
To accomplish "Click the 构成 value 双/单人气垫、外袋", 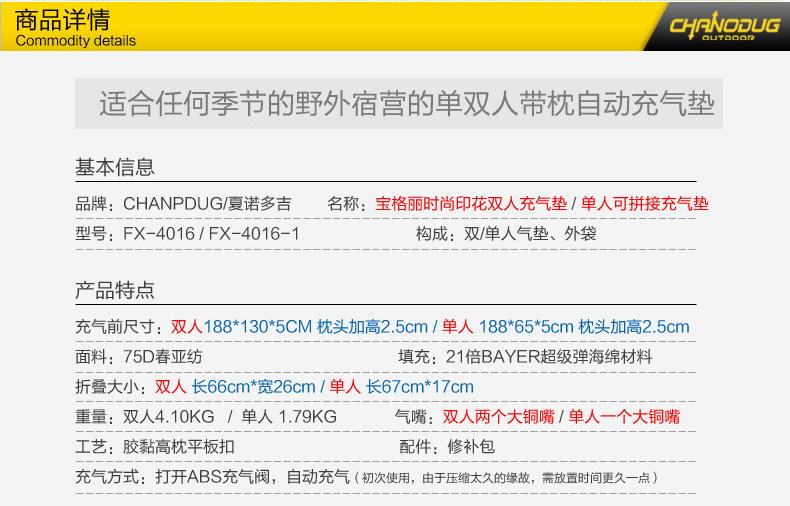I will pyautogui.click(x=530, y=234).
